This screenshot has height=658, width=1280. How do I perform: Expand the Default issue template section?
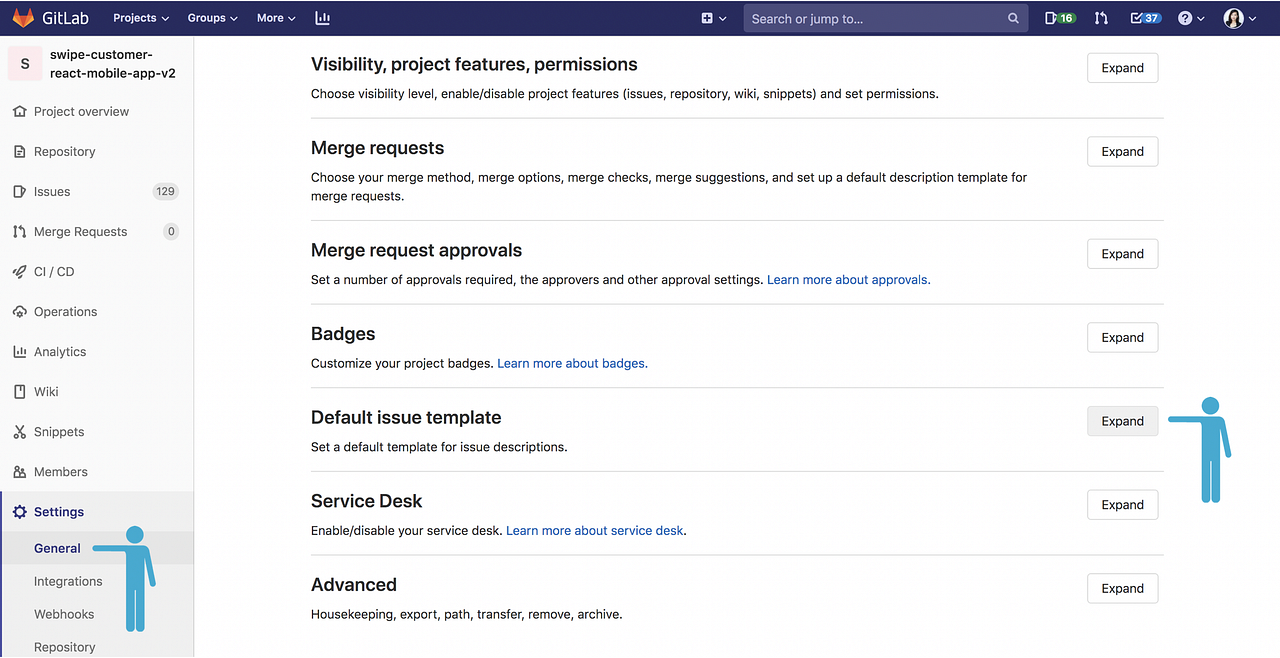coord(1122,421)
